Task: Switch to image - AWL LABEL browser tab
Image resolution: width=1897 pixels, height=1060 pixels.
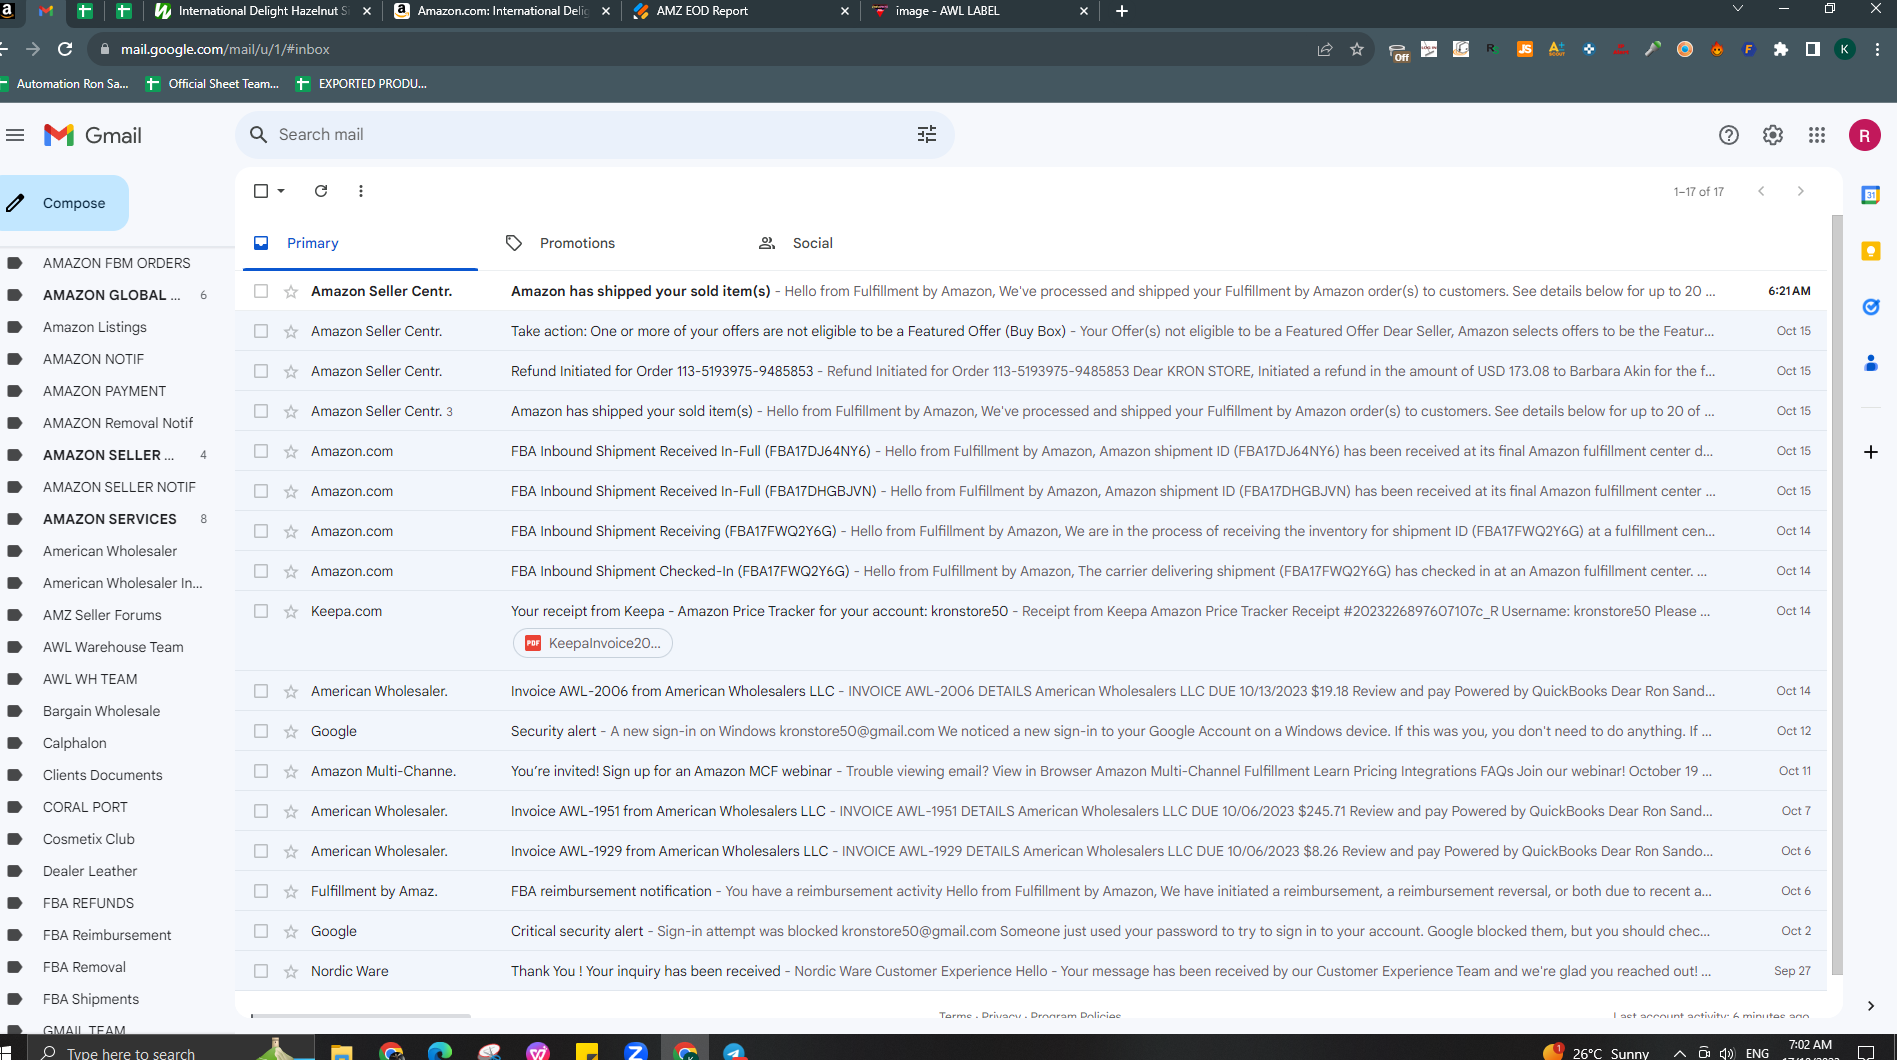Action: click(x=979, y=11)
